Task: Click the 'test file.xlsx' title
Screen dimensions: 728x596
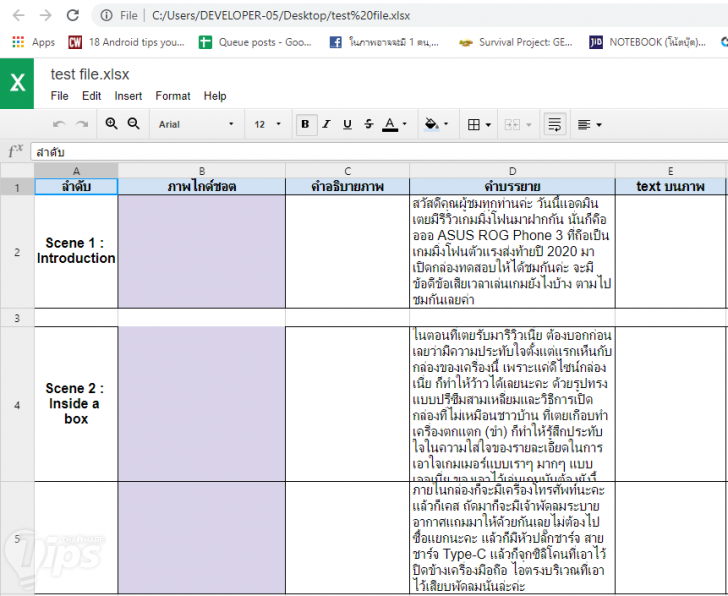Action: 90,74
